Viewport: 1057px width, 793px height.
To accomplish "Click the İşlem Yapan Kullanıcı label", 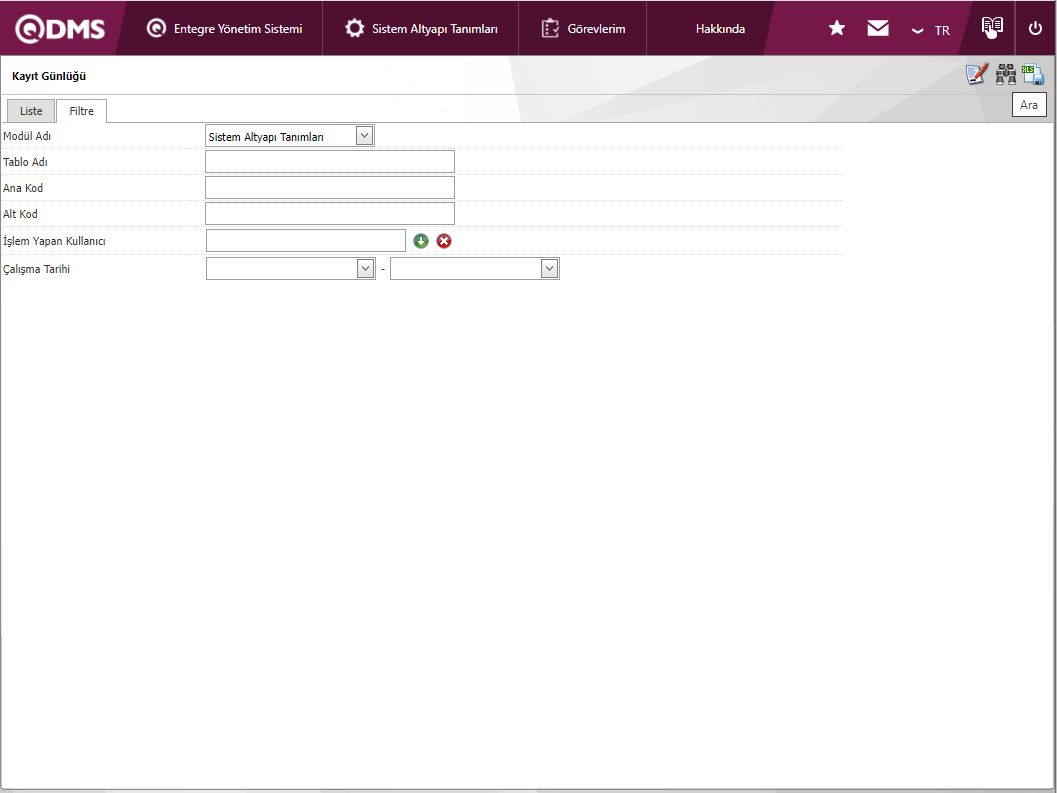I will [x=54, y=241].
